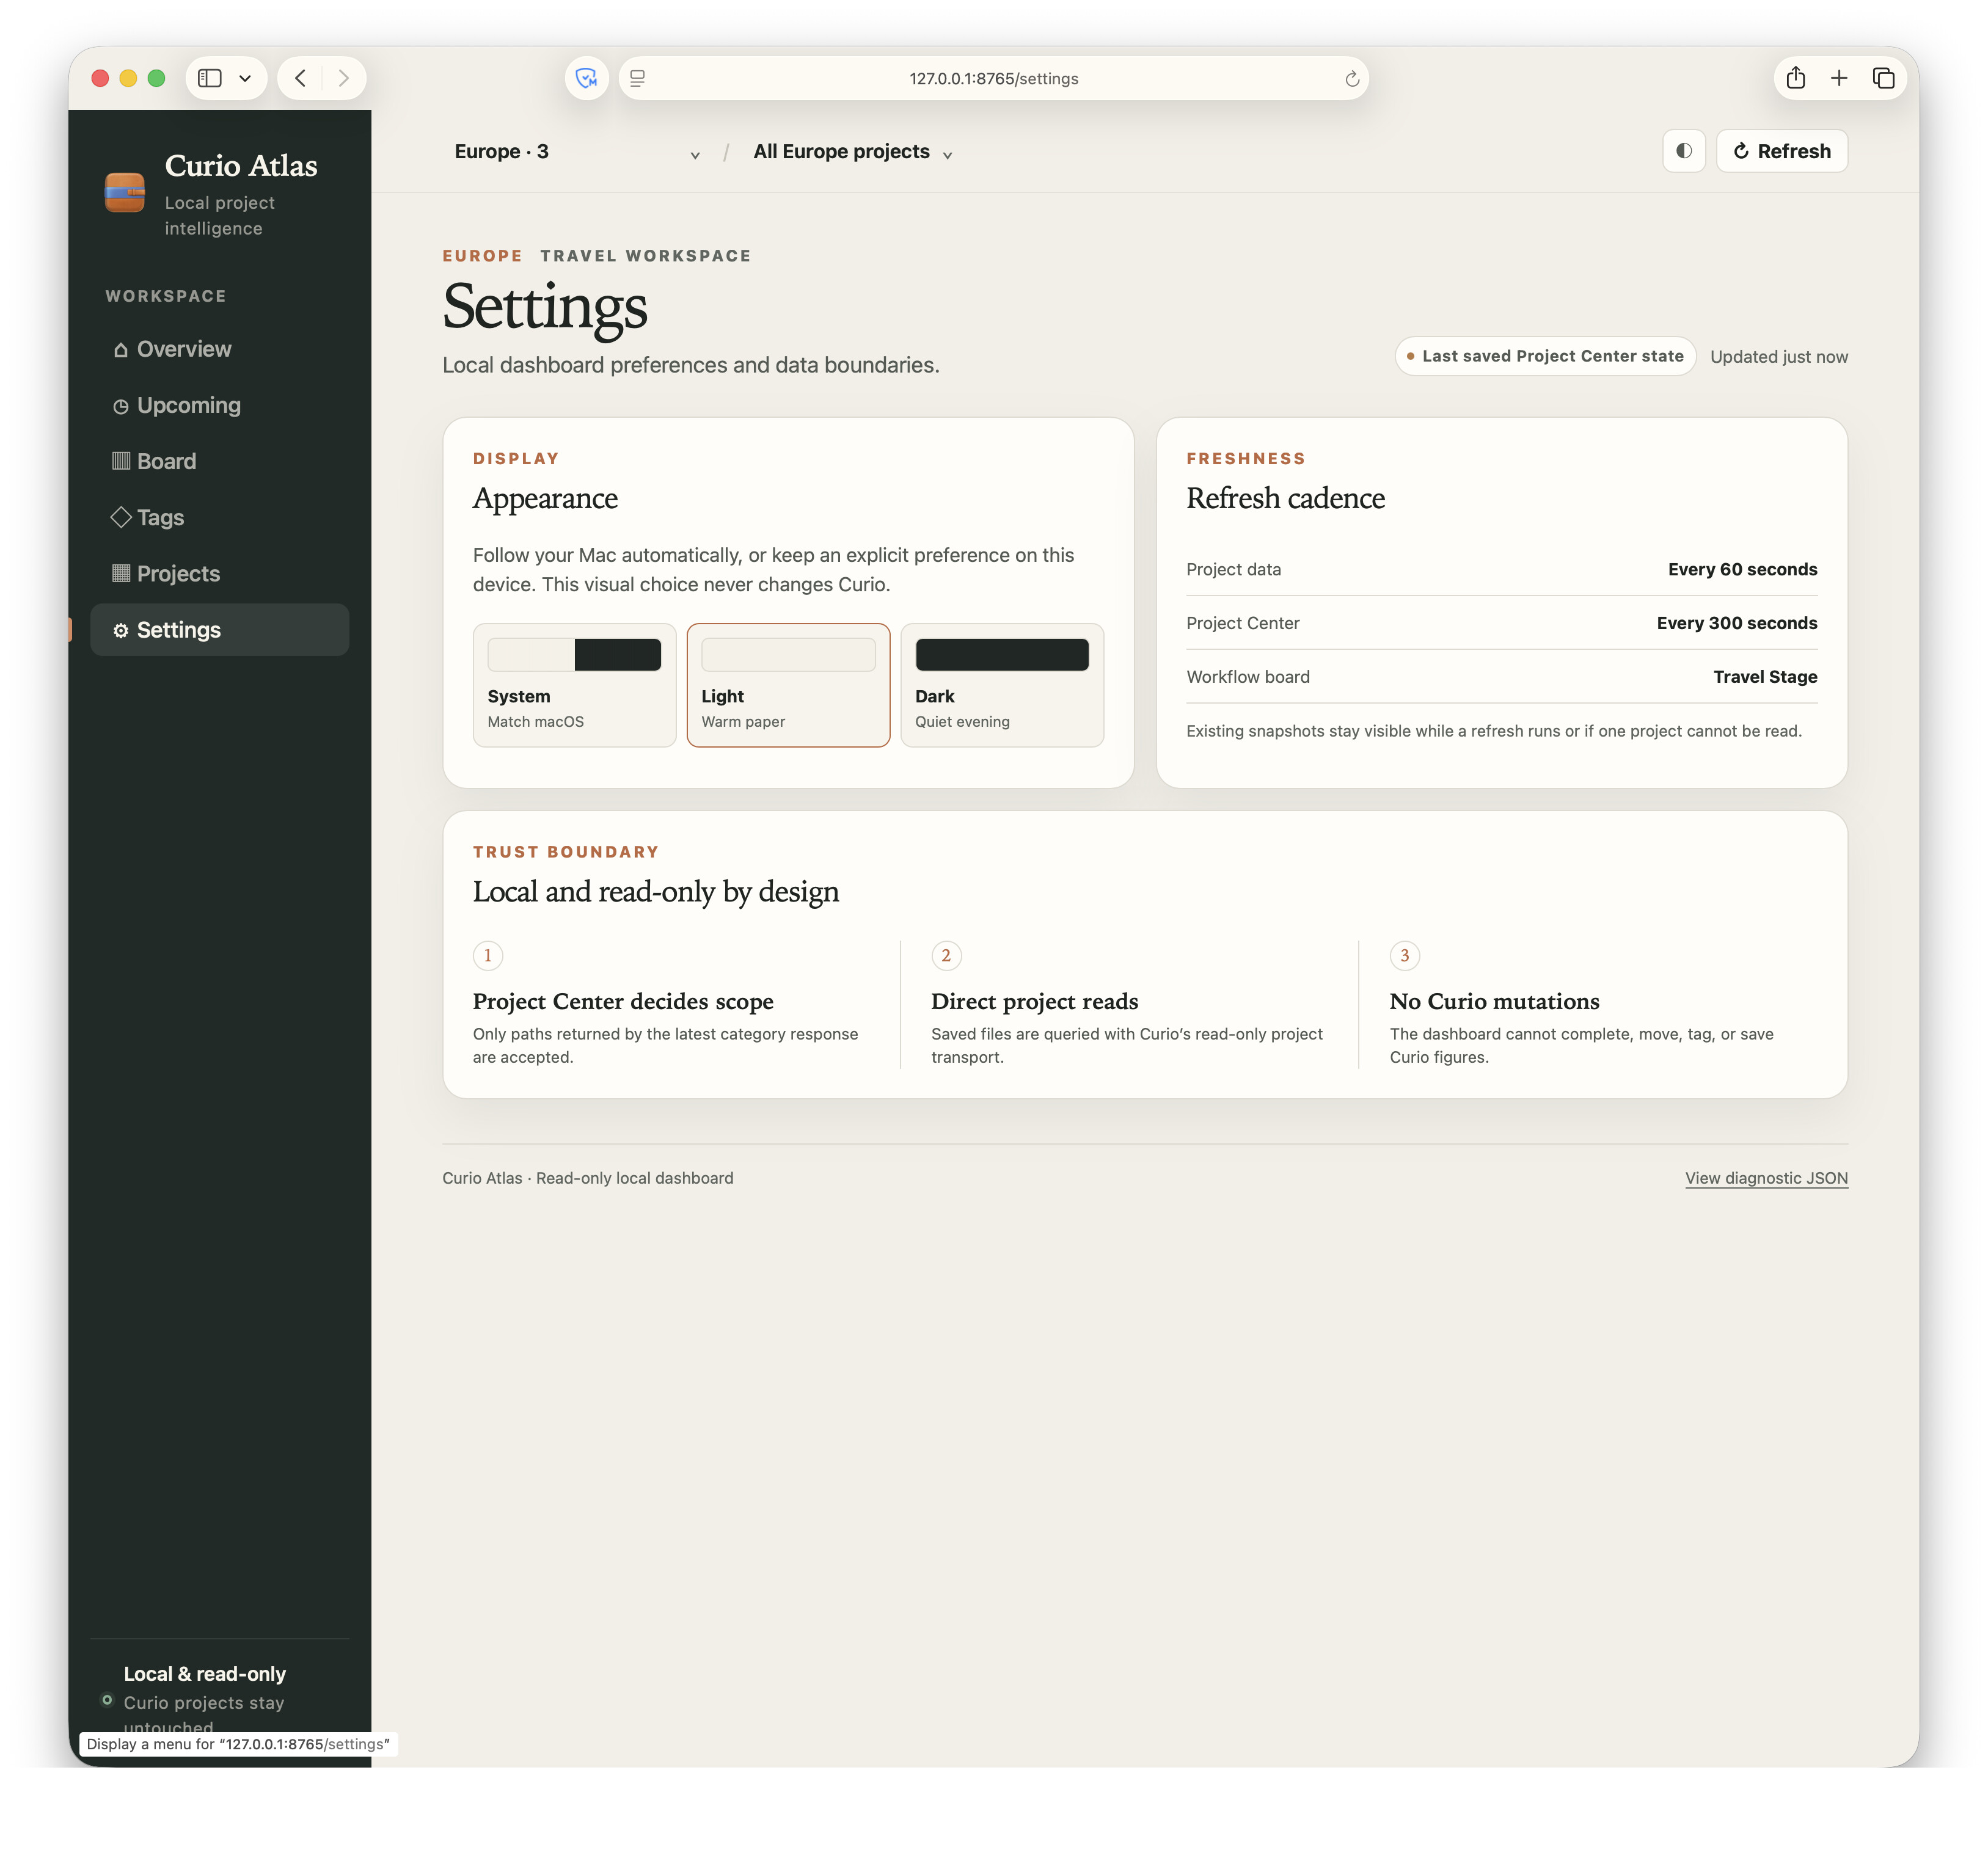
Task: Click the gear icon beside Settings
Action: [121, 630]
